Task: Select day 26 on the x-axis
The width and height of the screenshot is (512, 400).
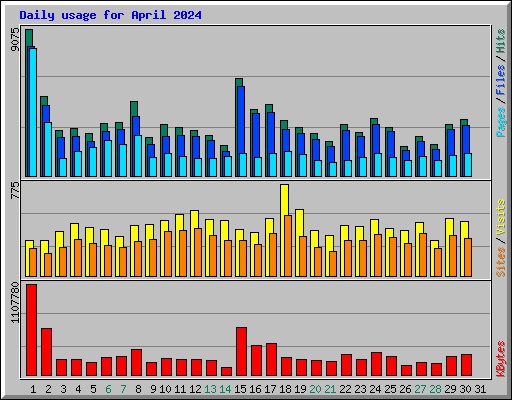Action: [405, 389]
